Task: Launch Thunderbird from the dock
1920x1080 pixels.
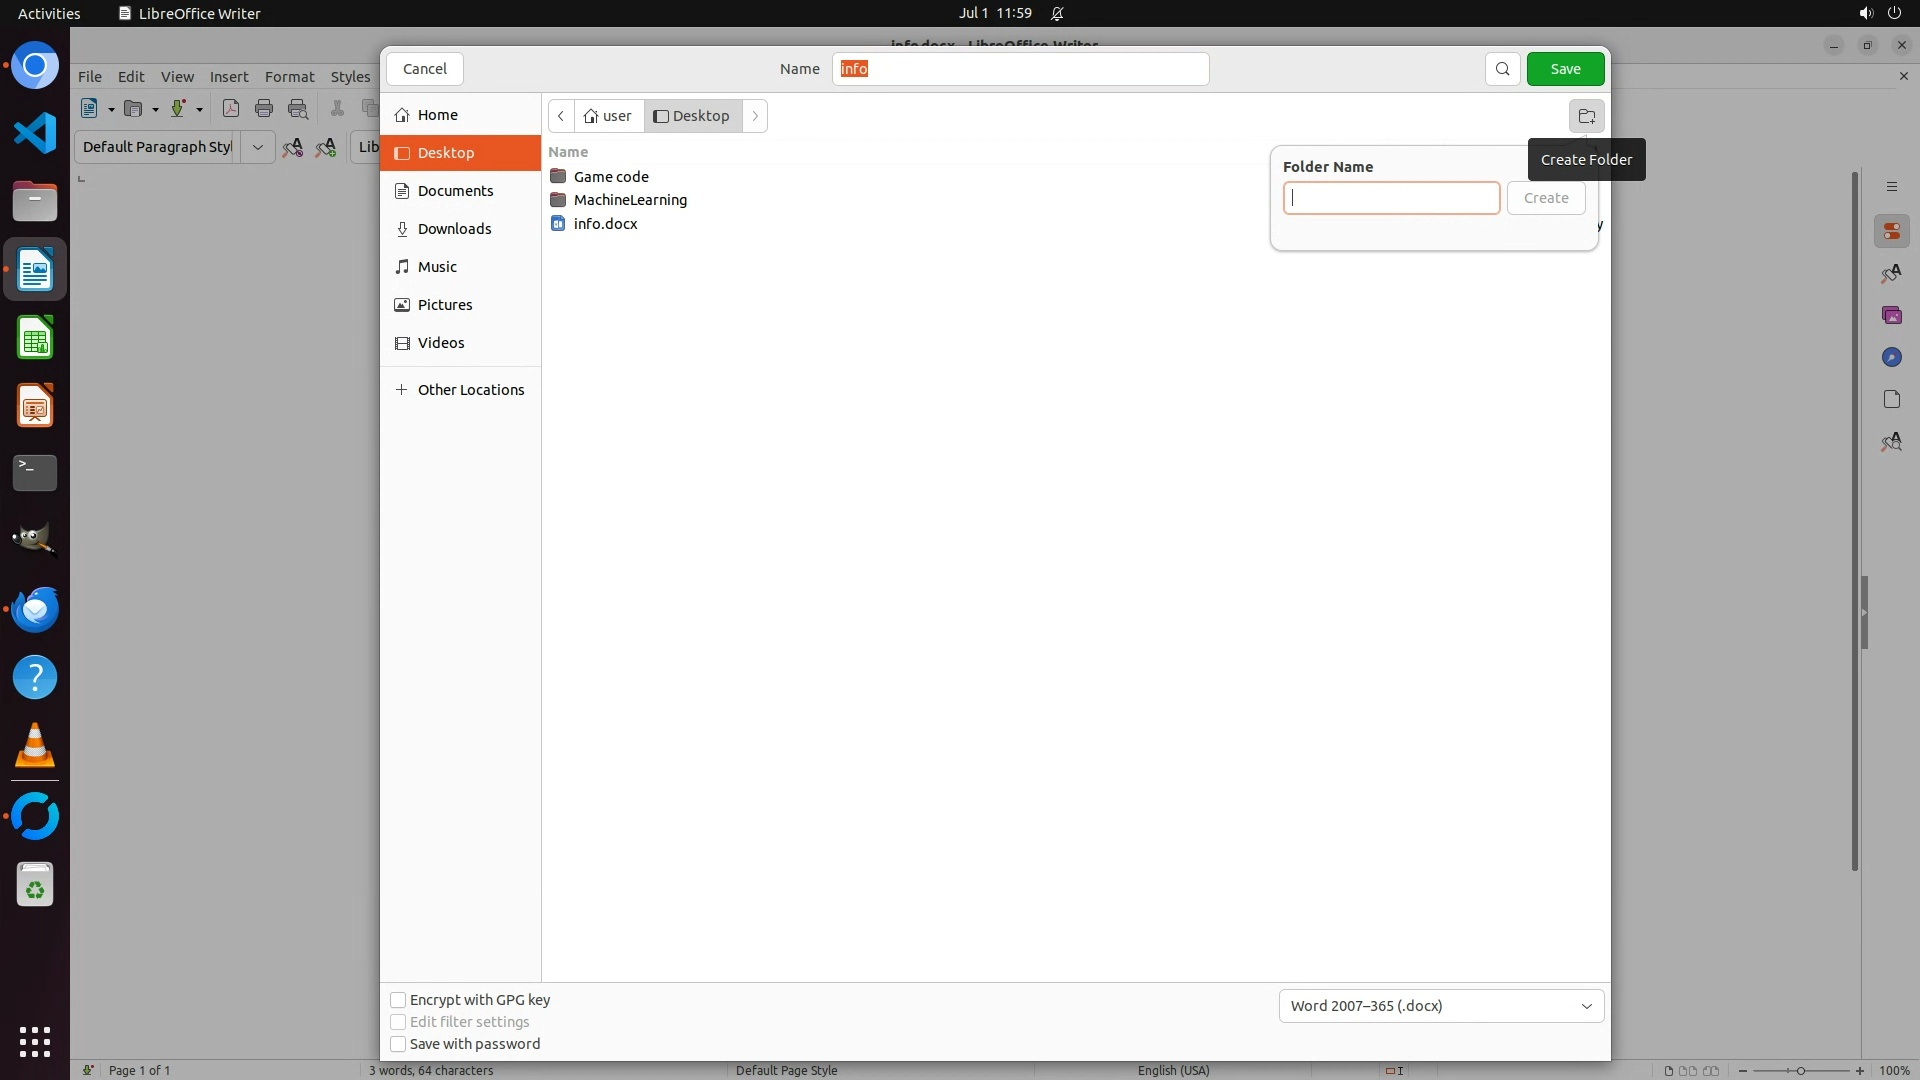Action: coord(35,609)
